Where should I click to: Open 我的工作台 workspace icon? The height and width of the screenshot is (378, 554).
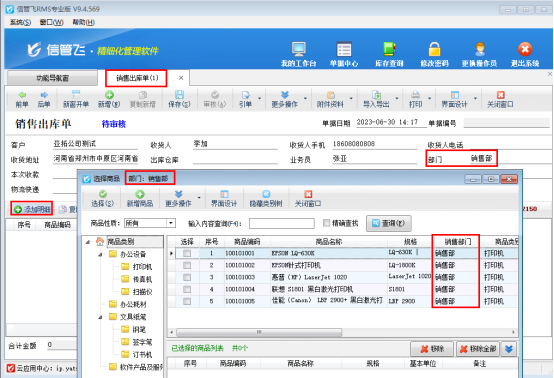(x=299, y=49)
